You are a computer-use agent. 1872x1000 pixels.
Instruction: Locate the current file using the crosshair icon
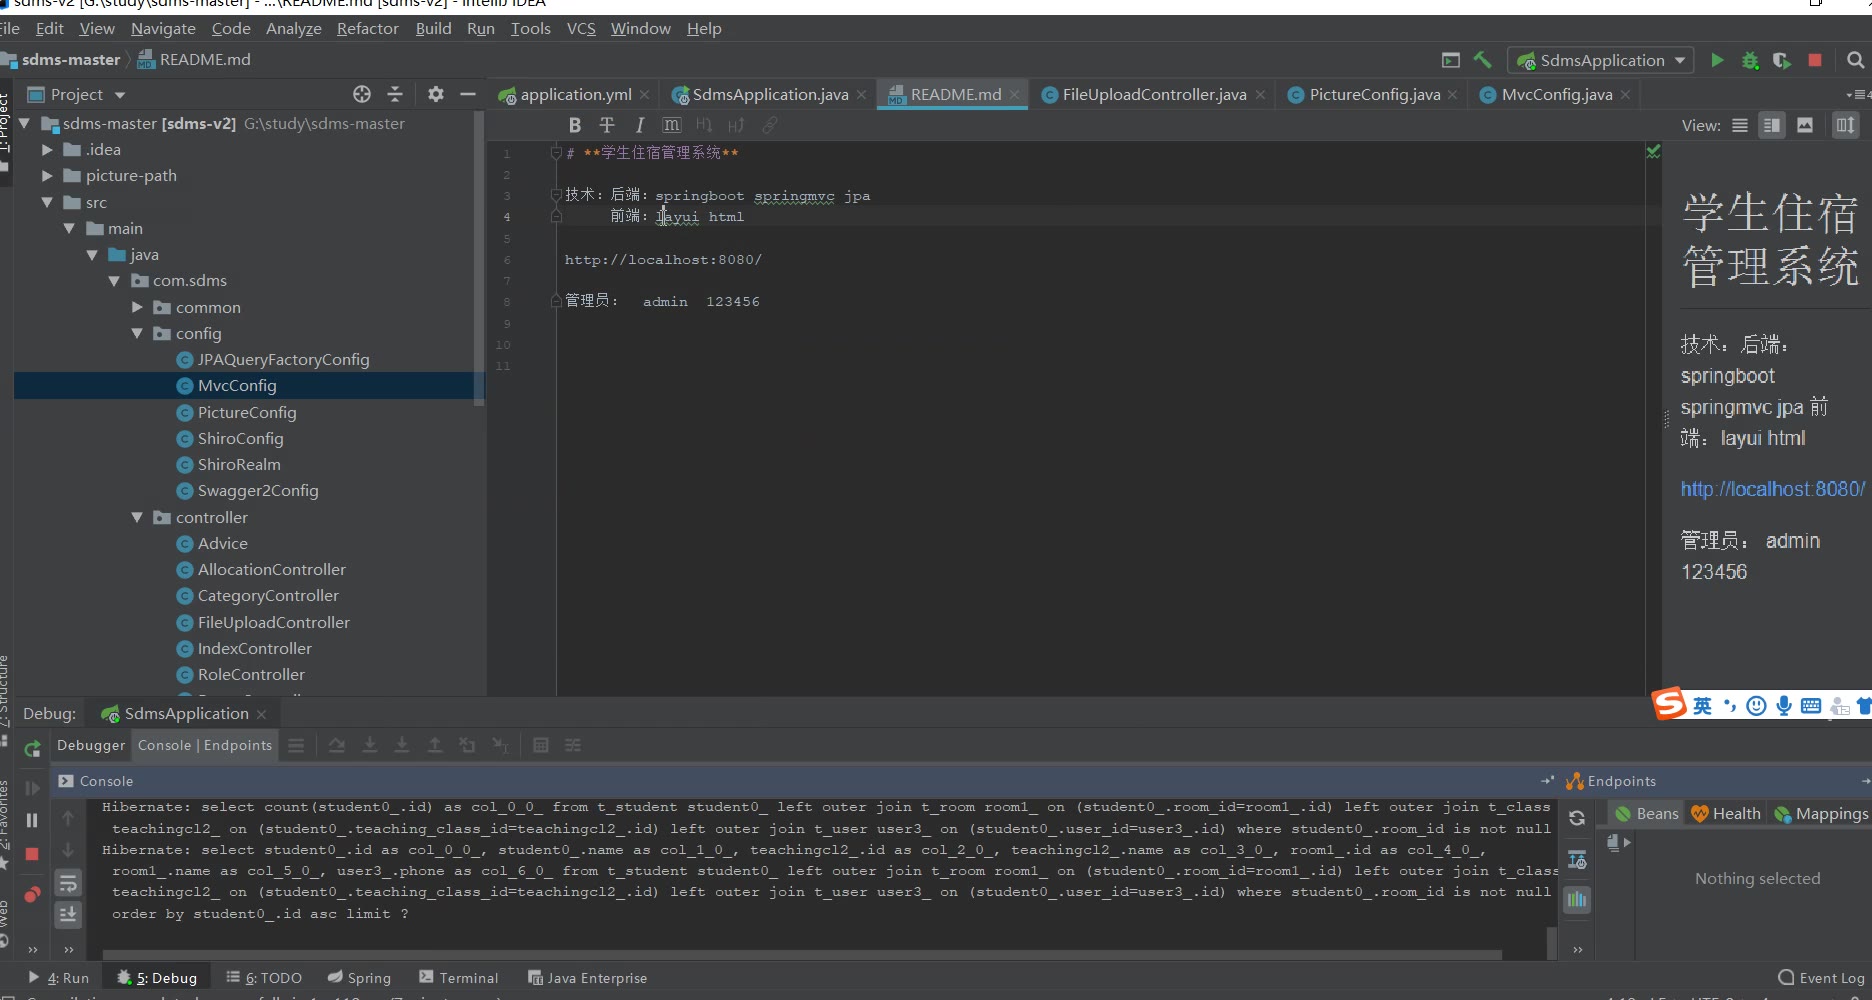(x=362, y=94)
